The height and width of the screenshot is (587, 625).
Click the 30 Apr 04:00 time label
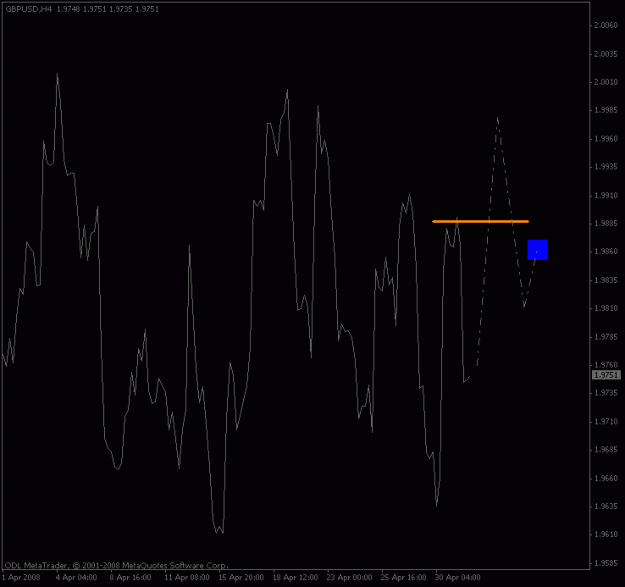[458, 577]
